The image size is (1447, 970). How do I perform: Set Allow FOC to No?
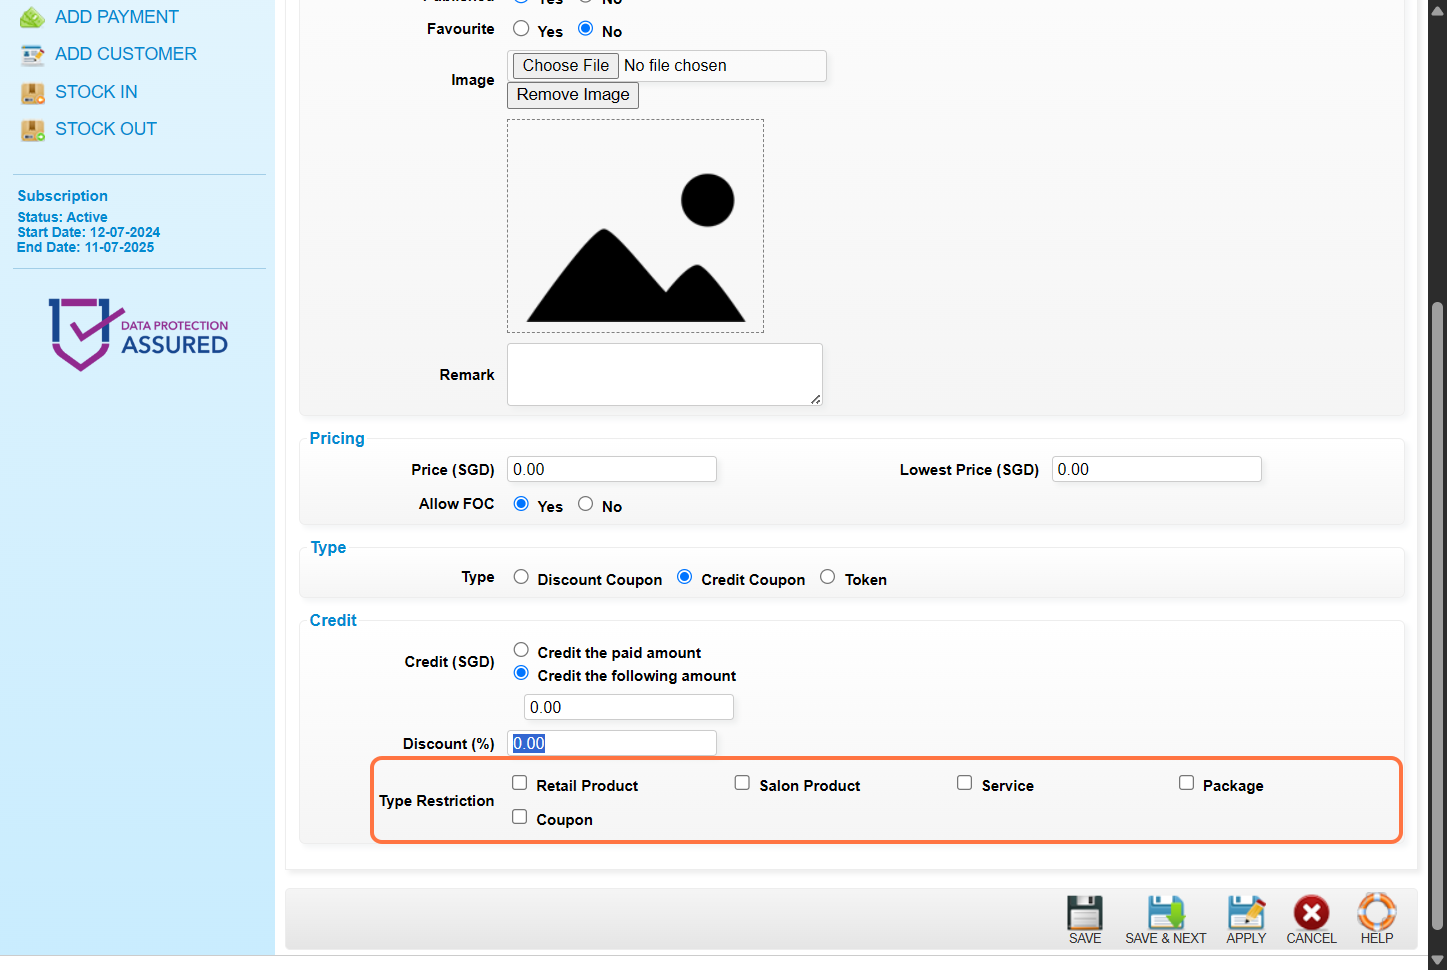586,504
